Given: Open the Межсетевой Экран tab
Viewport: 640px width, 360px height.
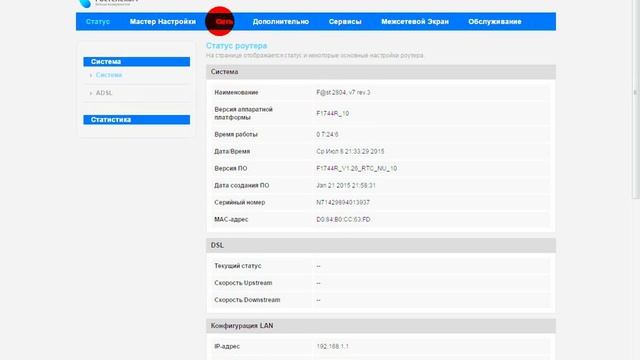Looking at the screenshot, I should [x=415, y=22].
